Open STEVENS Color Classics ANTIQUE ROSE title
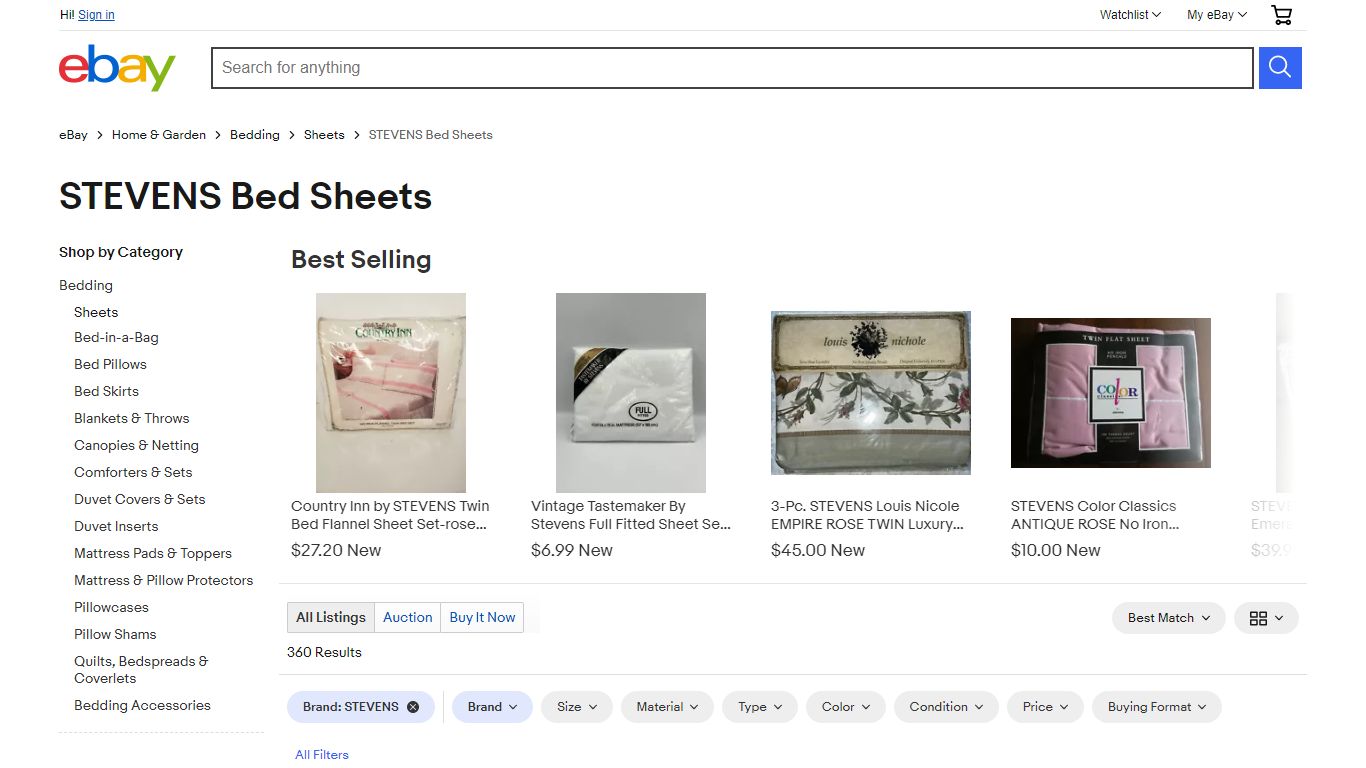The height and width of the screenshot is (768, 1366). (x=1095, y=515)
